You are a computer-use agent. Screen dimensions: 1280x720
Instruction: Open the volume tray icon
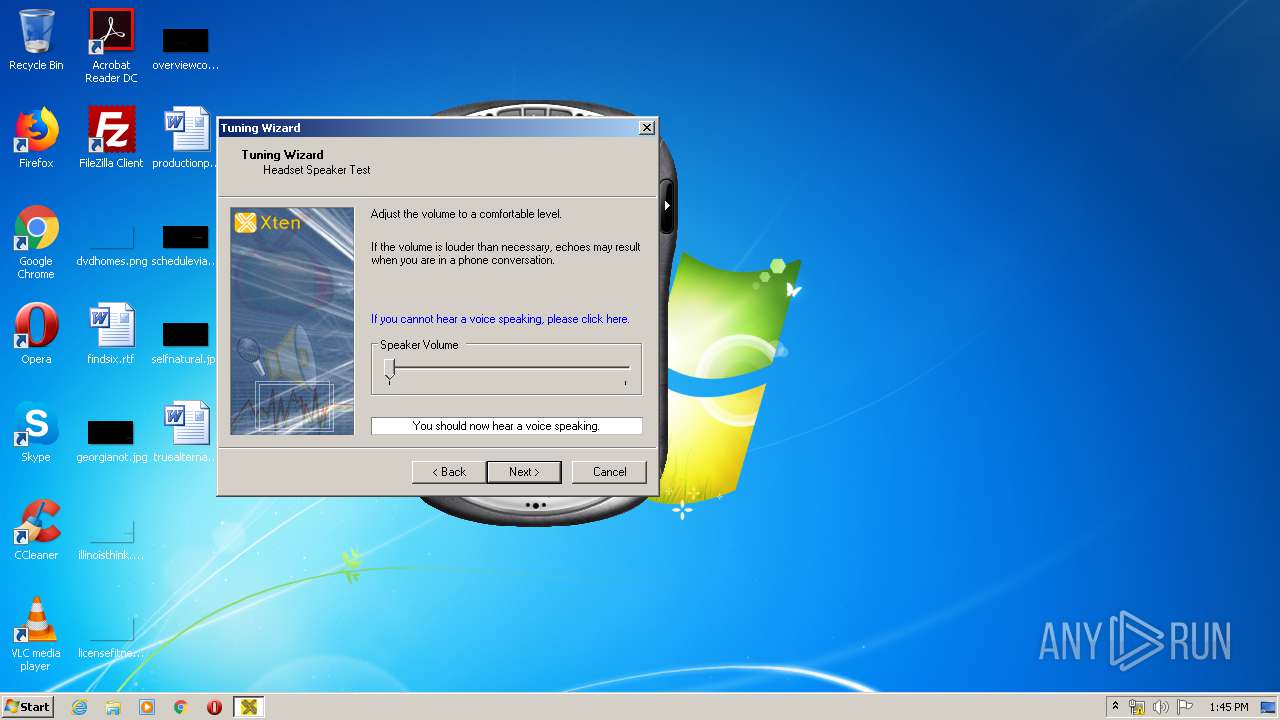(1161, 707)
